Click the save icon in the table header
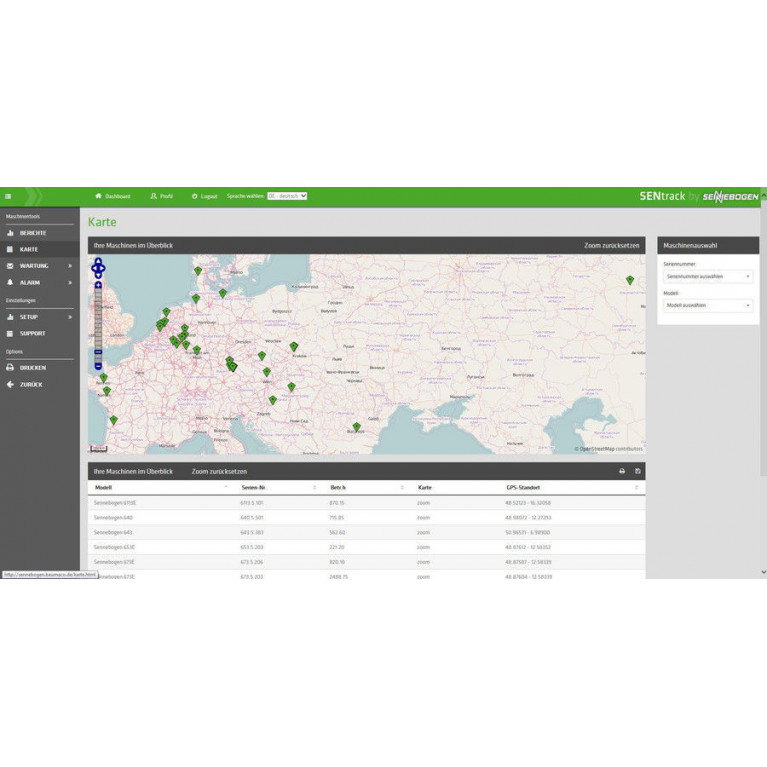 click(x=637, y=471)
